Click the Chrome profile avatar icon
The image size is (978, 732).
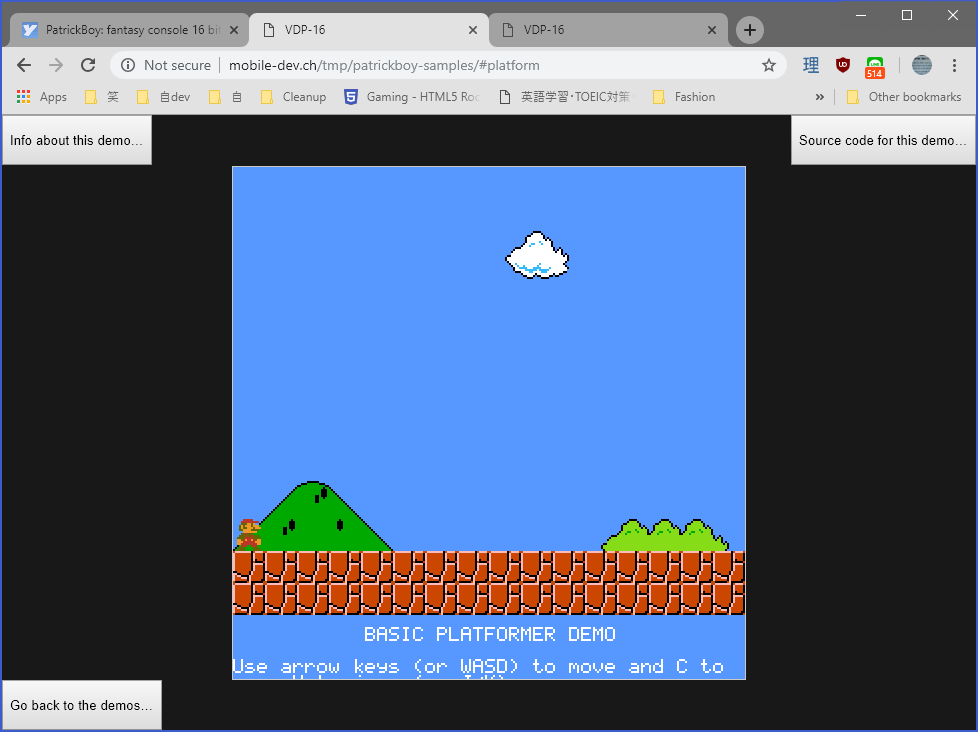coord(921,65)
